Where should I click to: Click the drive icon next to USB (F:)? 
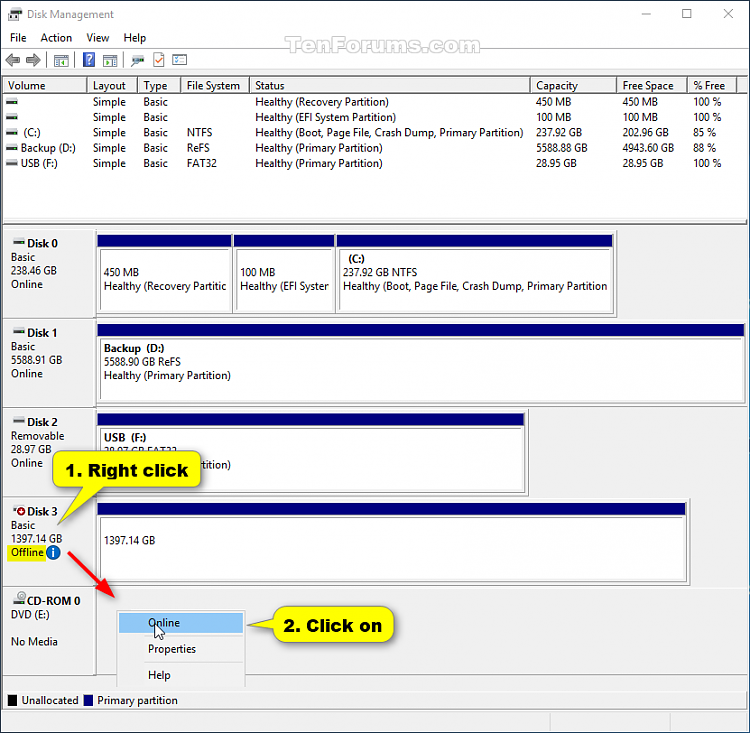click(x=12, y=163)
